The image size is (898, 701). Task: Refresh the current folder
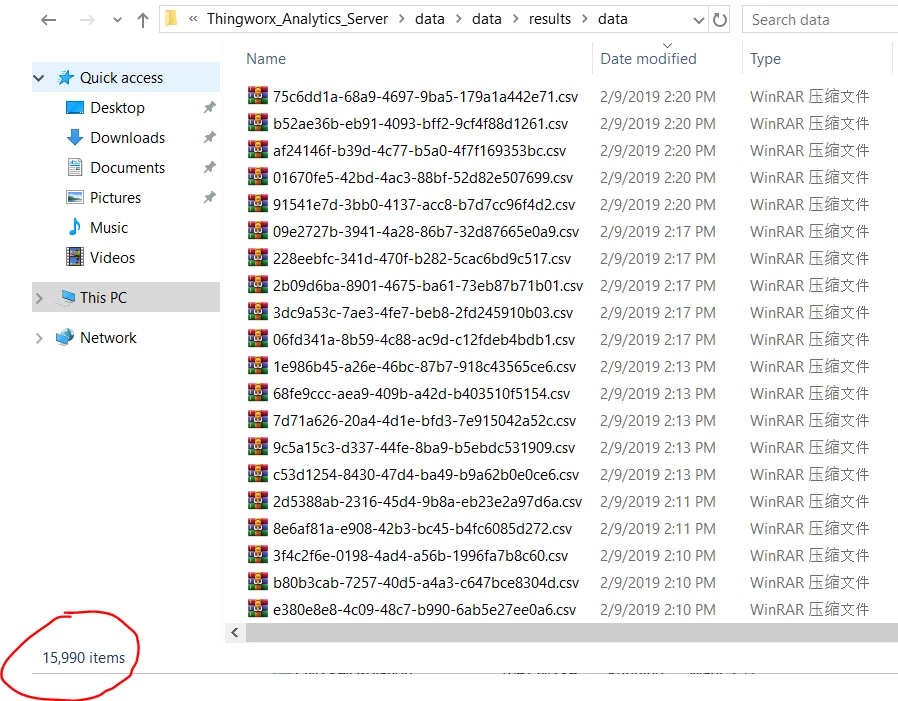719,20
